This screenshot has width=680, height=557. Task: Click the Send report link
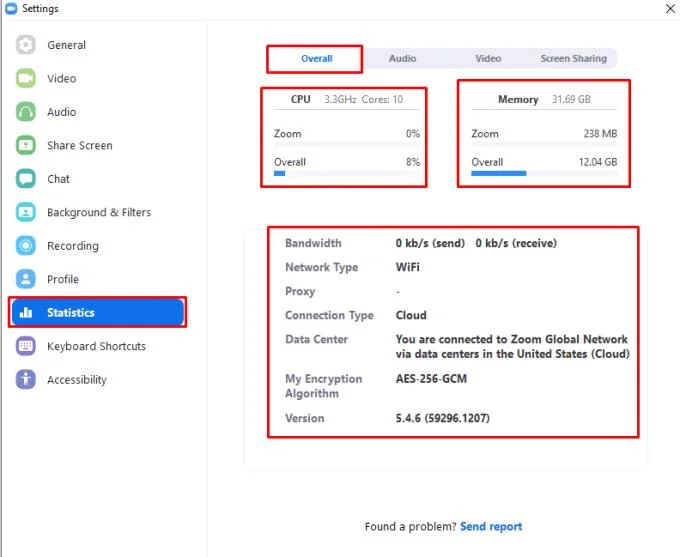pyautogui.click(x=491, y=526)
